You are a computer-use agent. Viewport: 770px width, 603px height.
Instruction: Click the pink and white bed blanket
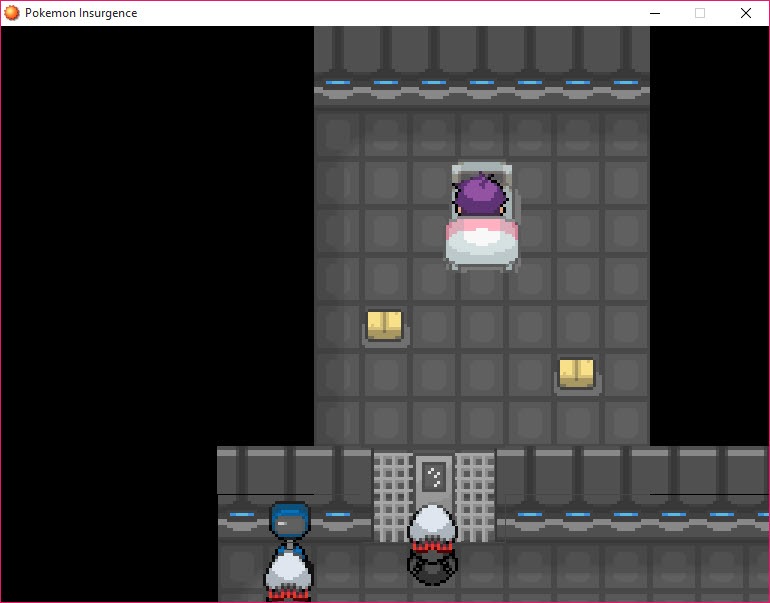pos(482,243)
